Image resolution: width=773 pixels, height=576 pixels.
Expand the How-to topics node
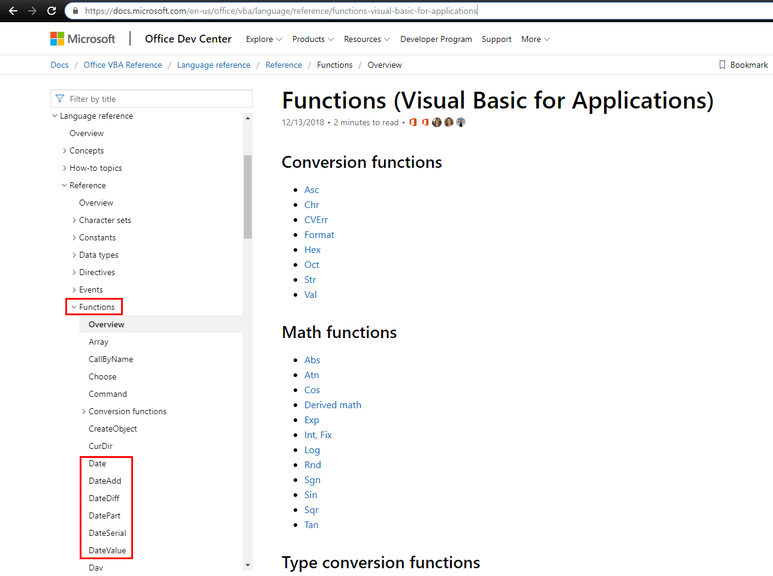coord(64,168)
